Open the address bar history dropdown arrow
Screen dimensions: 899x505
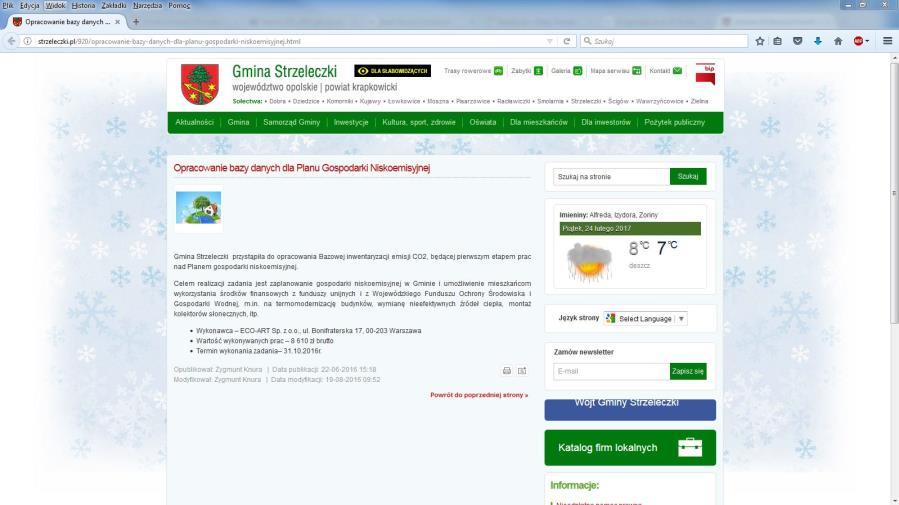click(549, 41)
